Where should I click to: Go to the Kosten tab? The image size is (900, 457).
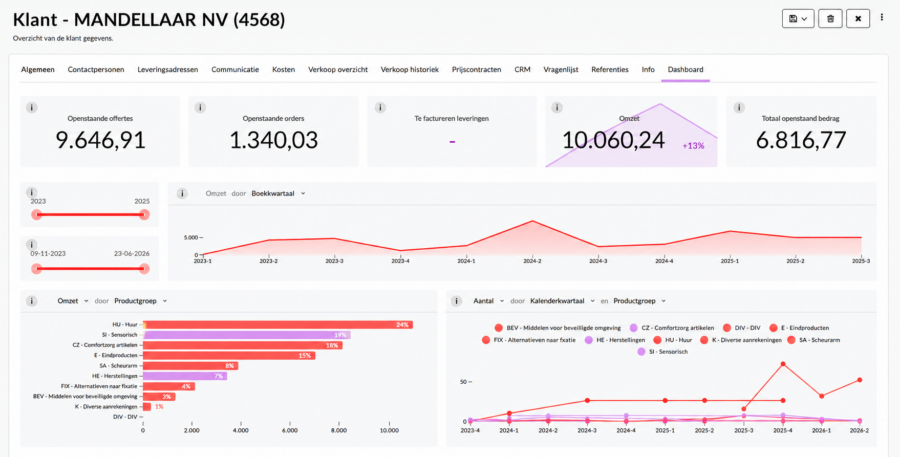tap(284, 69)
